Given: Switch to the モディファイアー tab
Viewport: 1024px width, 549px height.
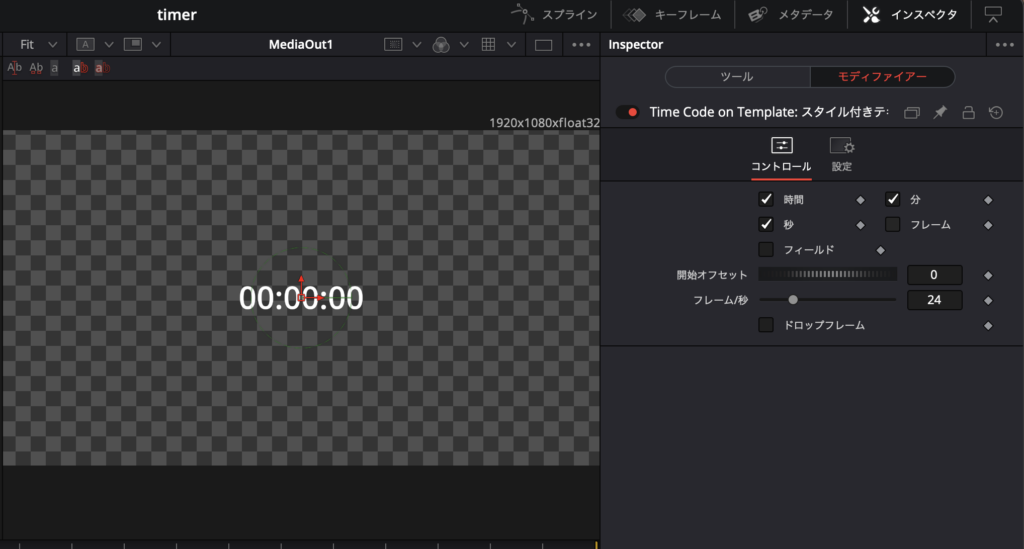Looking at the screenshot, I should 882,77.
